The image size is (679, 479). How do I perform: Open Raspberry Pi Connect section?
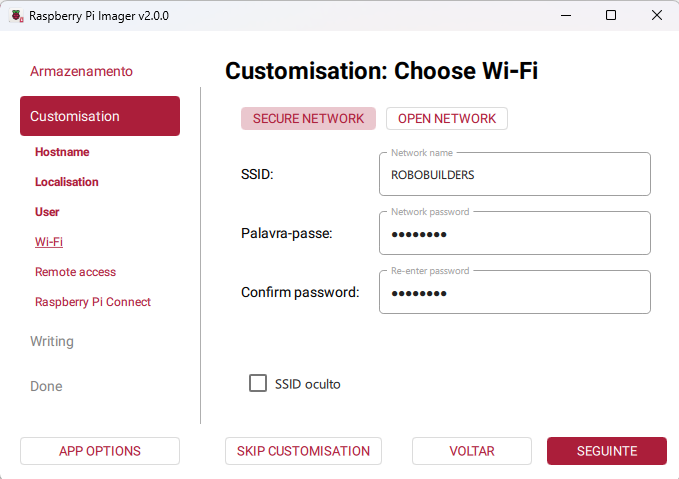point(93,302)
